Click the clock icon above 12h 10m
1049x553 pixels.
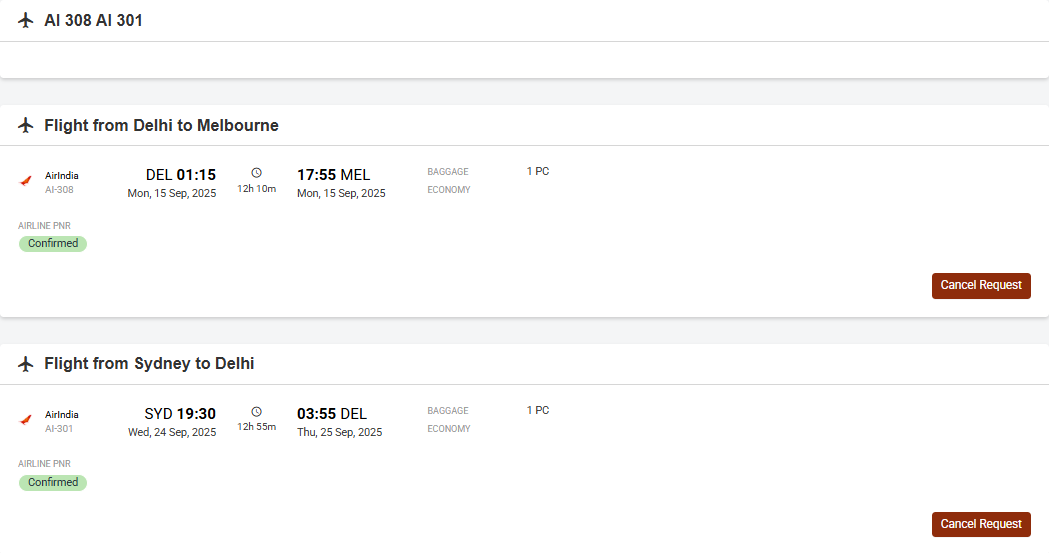pyautogui.click(x=256, y=173)
